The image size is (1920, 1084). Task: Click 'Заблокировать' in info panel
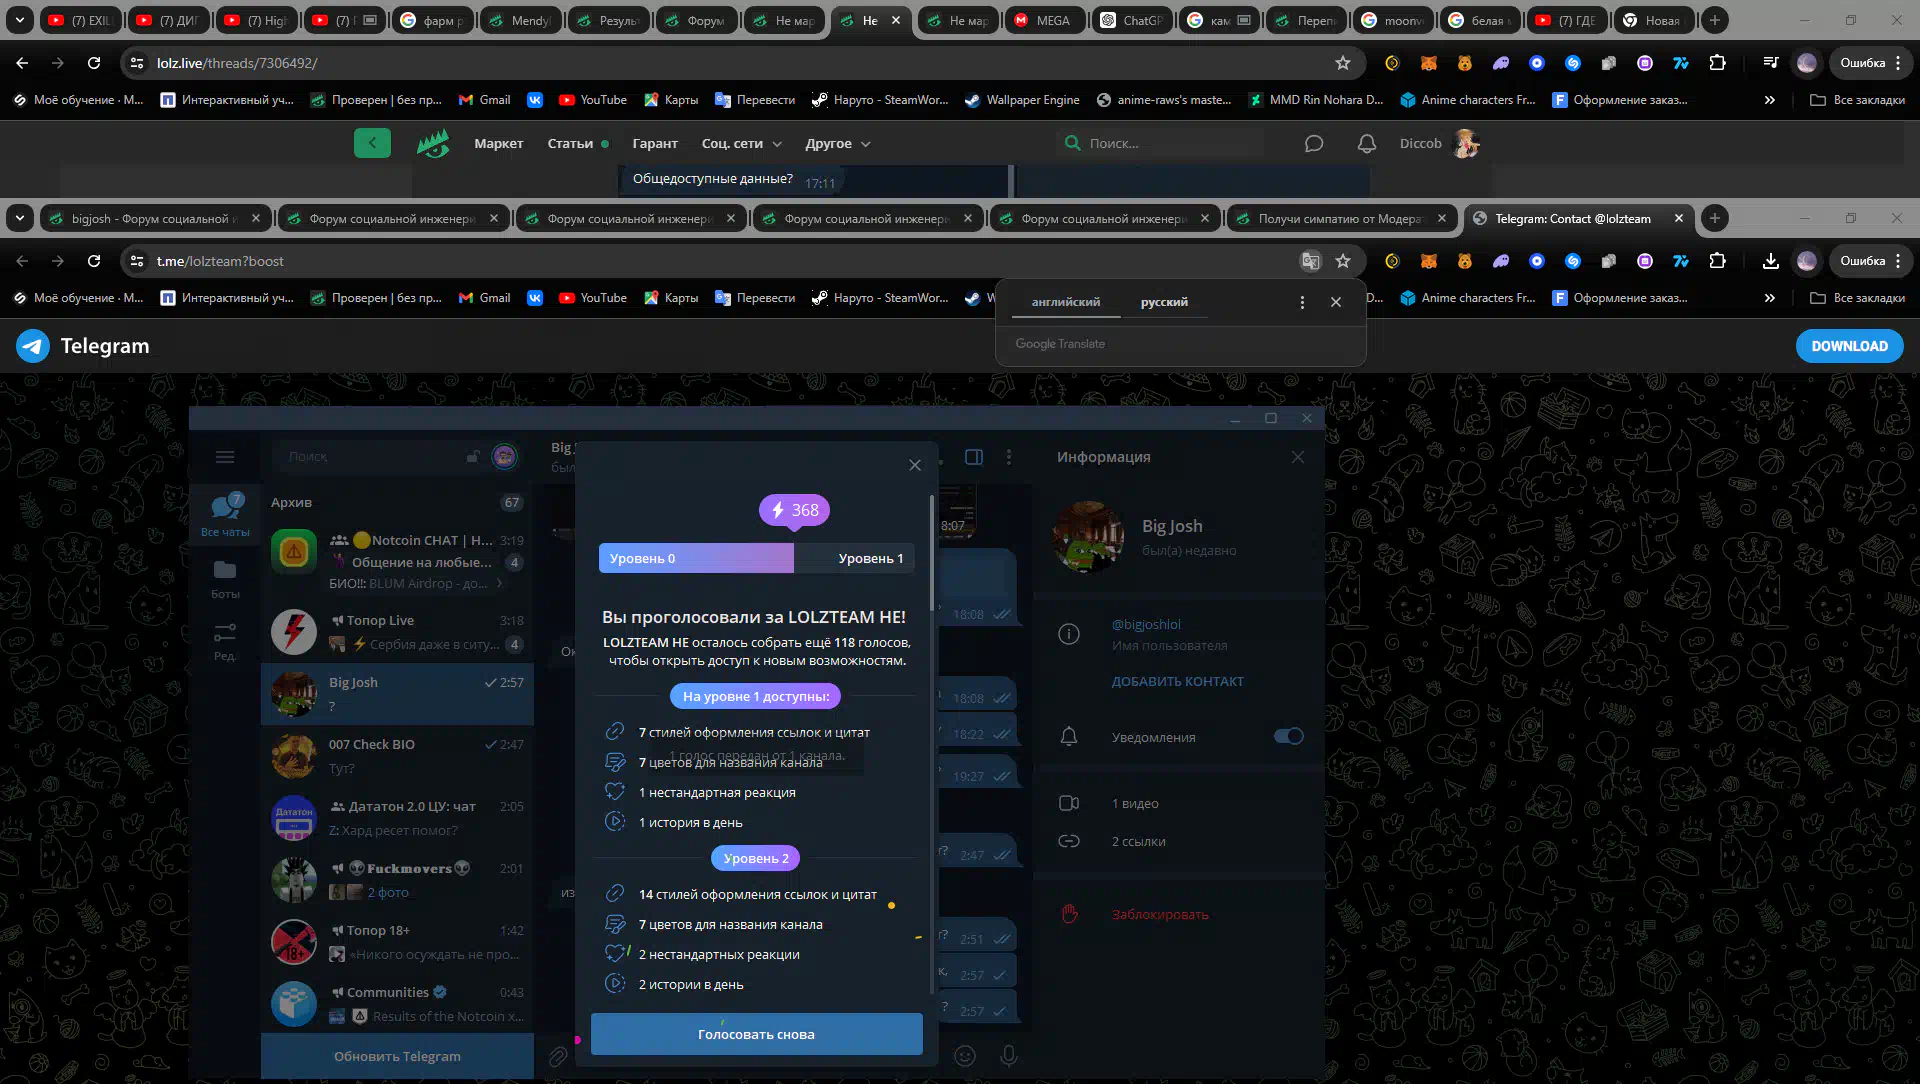coord(1160,914)
